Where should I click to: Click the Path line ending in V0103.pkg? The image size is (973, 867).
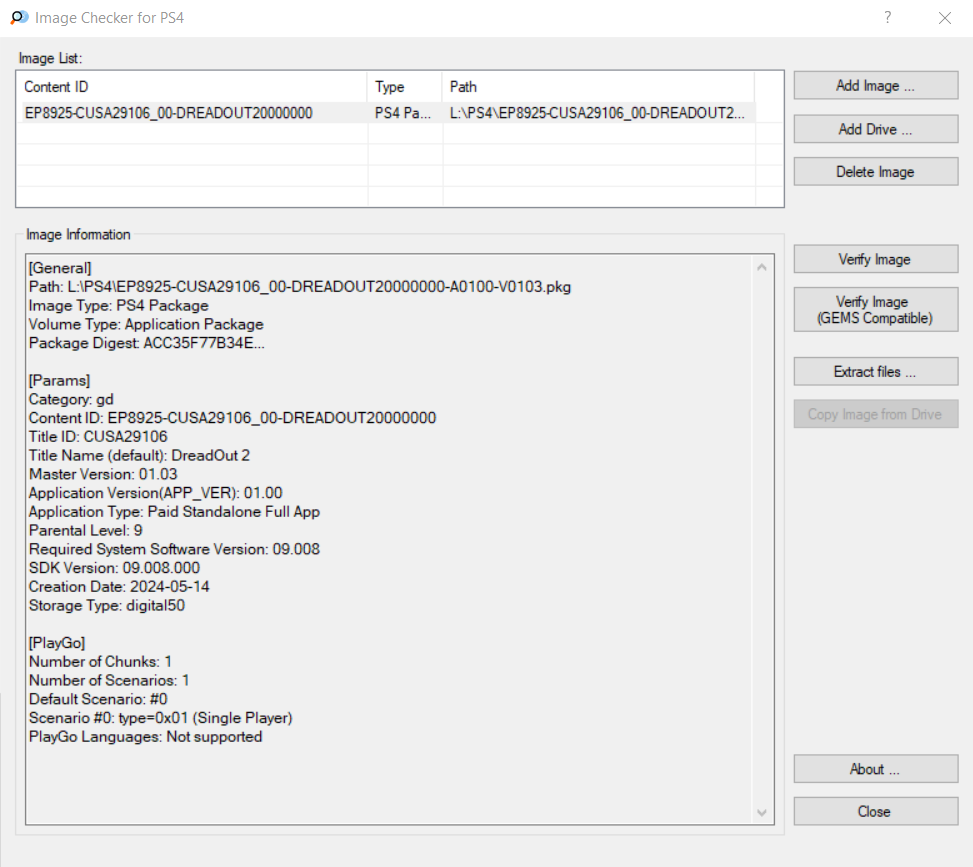point(300,287)
